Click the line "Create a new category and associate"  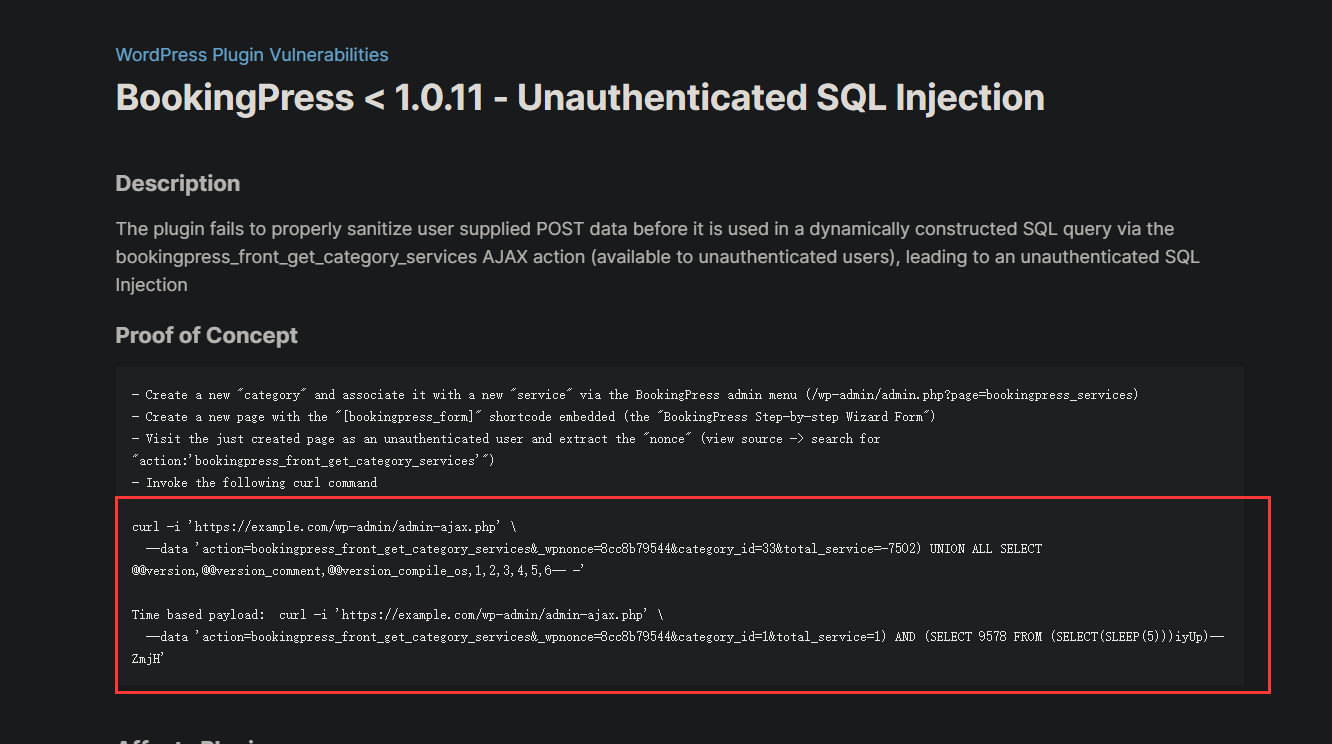click(x=635, y=395)
